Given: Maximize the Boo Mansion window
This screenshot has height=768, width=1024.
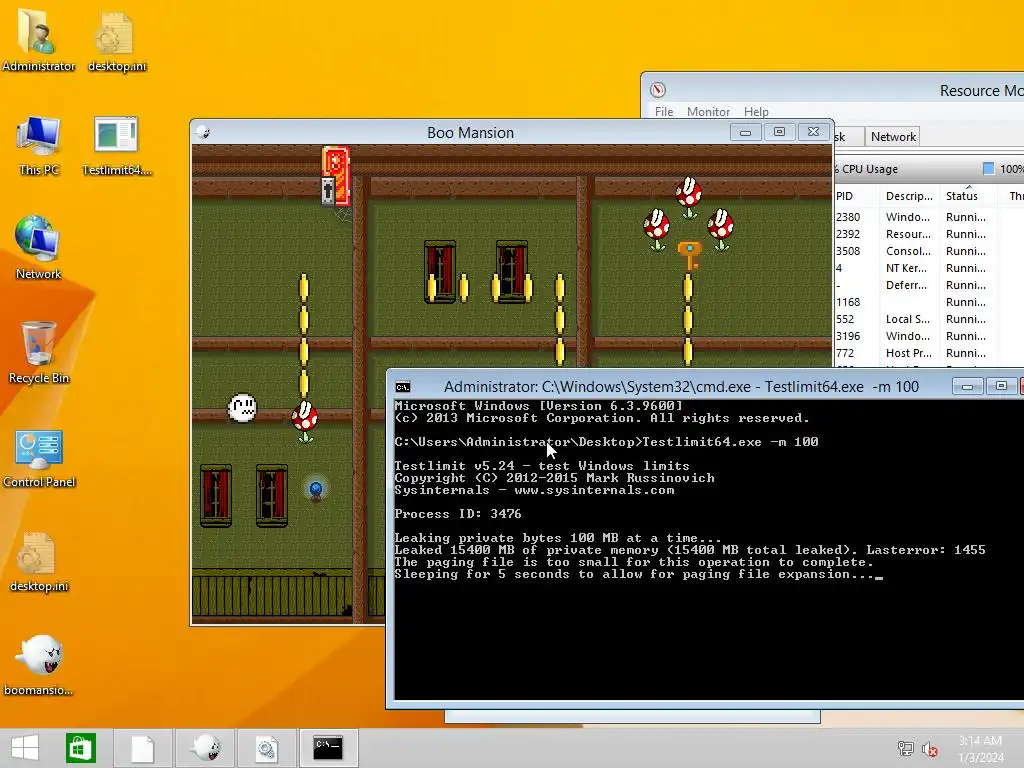Looking at the screenshot, I should [x=779, y=133].
